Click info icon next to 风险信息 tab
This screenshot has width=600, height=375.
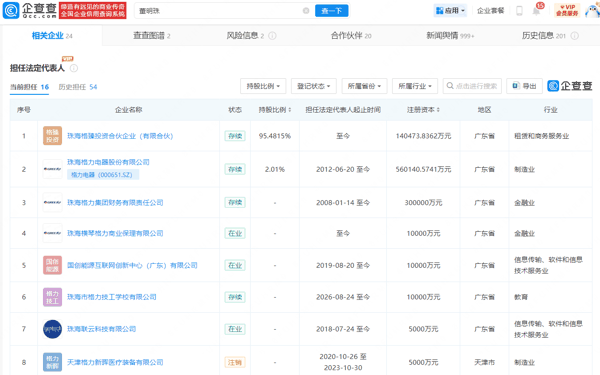272,36
